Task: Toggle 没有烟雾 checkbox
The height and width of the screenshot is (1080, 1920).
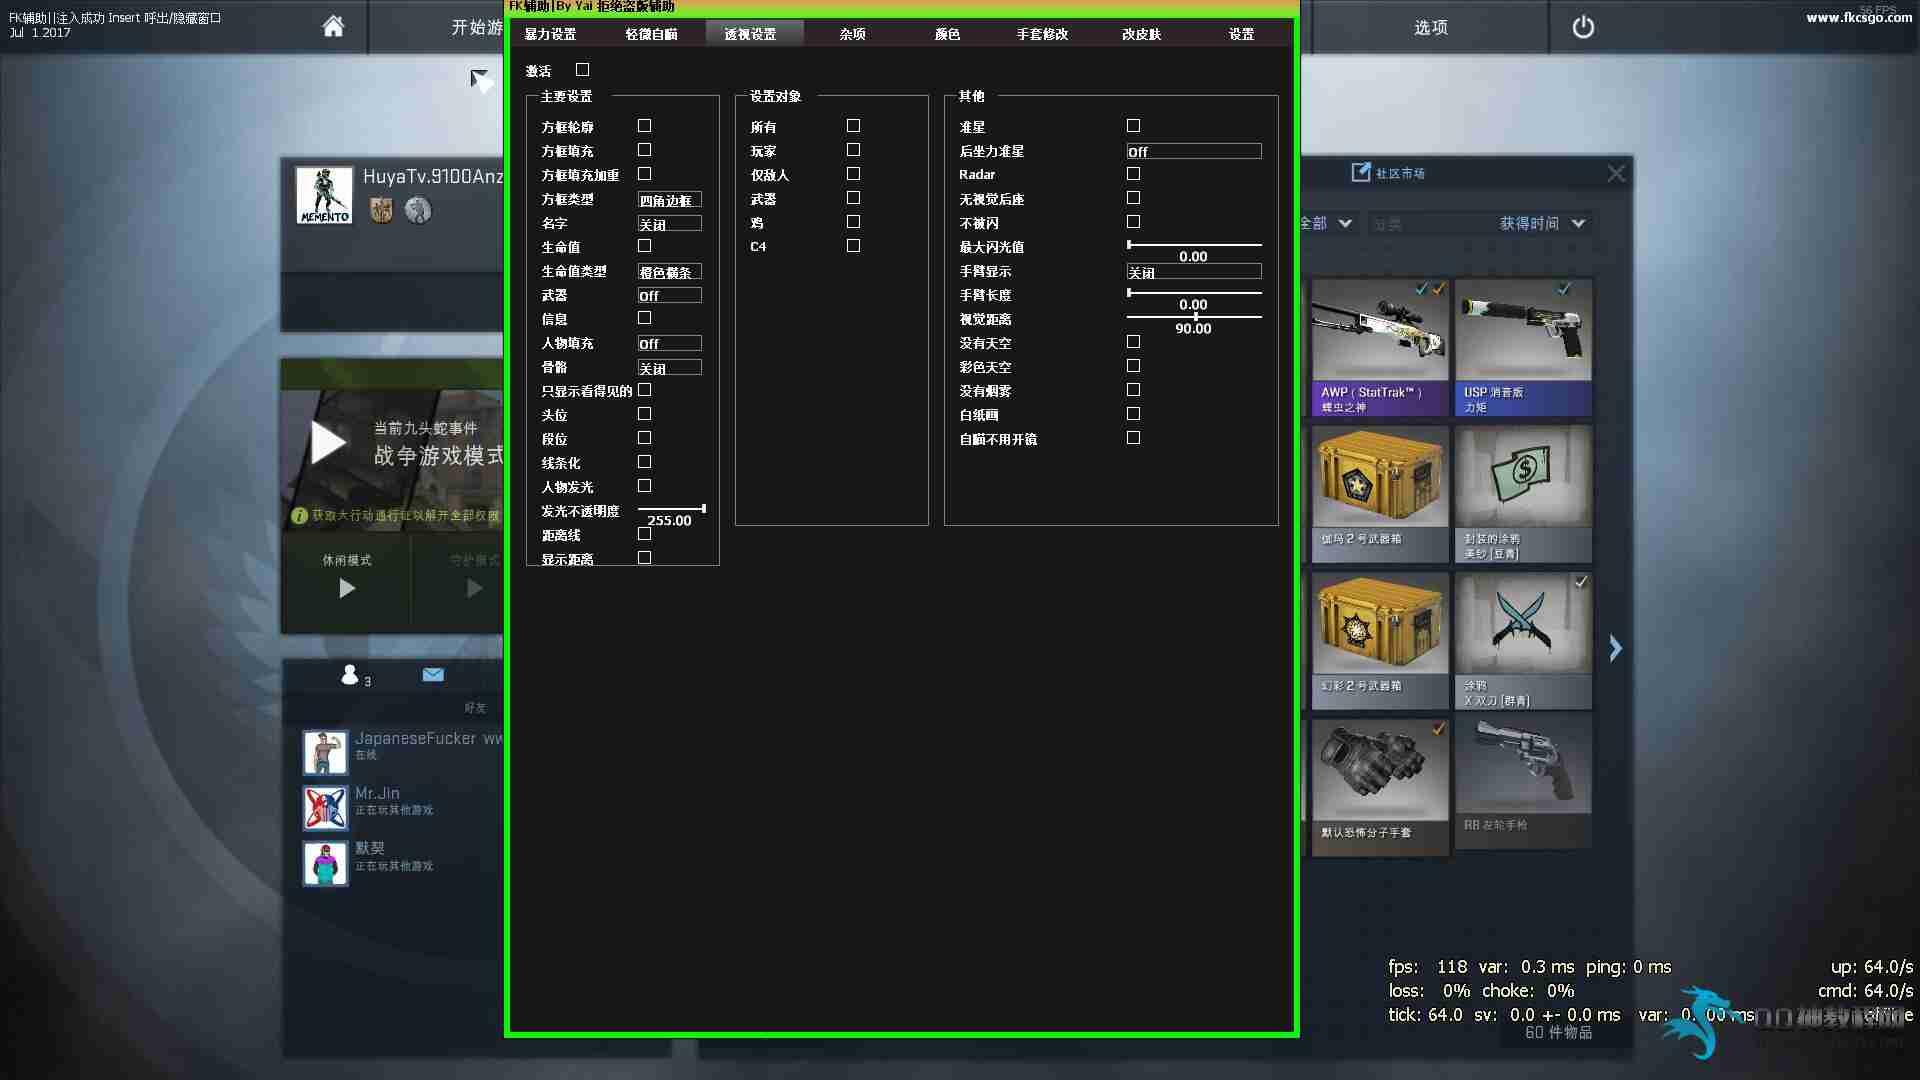Action: click(x=1133, y=390)
